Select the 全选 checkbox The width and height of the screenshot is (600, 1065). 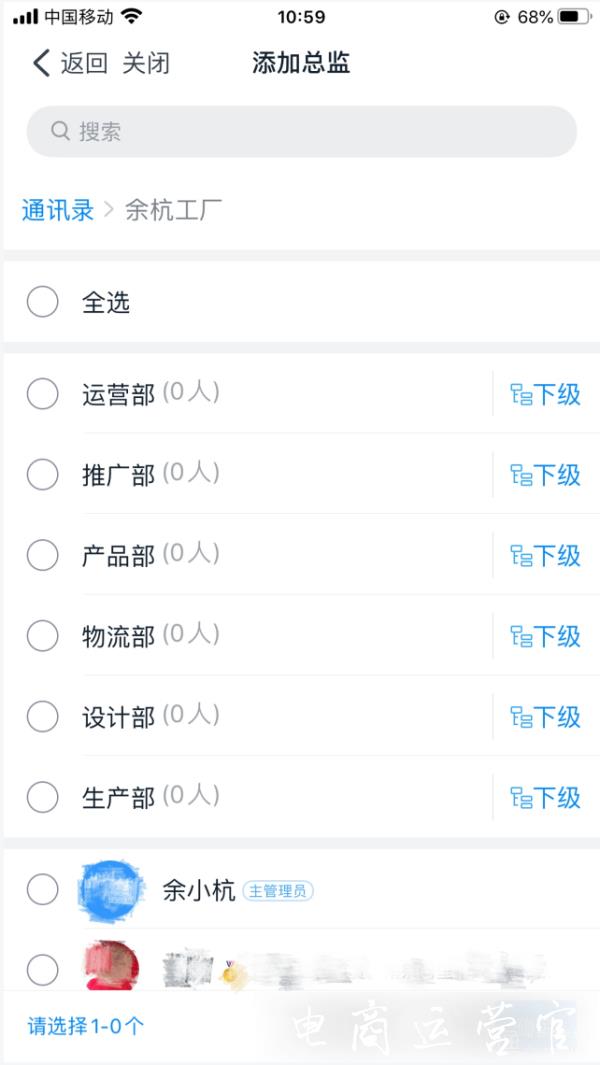(x=42, y=301)
